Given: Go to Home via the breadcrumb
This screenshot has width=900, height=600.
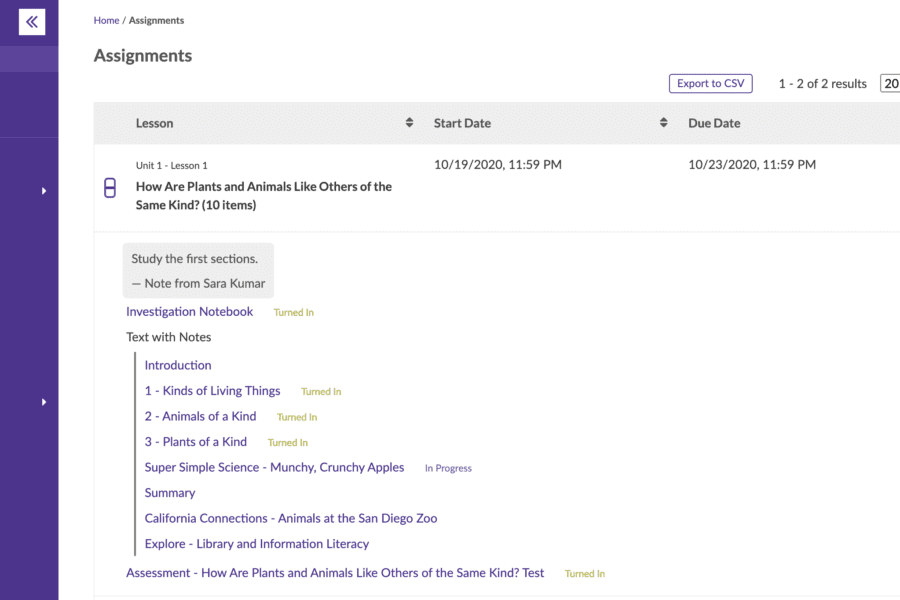Looking at the screenshot, I should 106,20.
